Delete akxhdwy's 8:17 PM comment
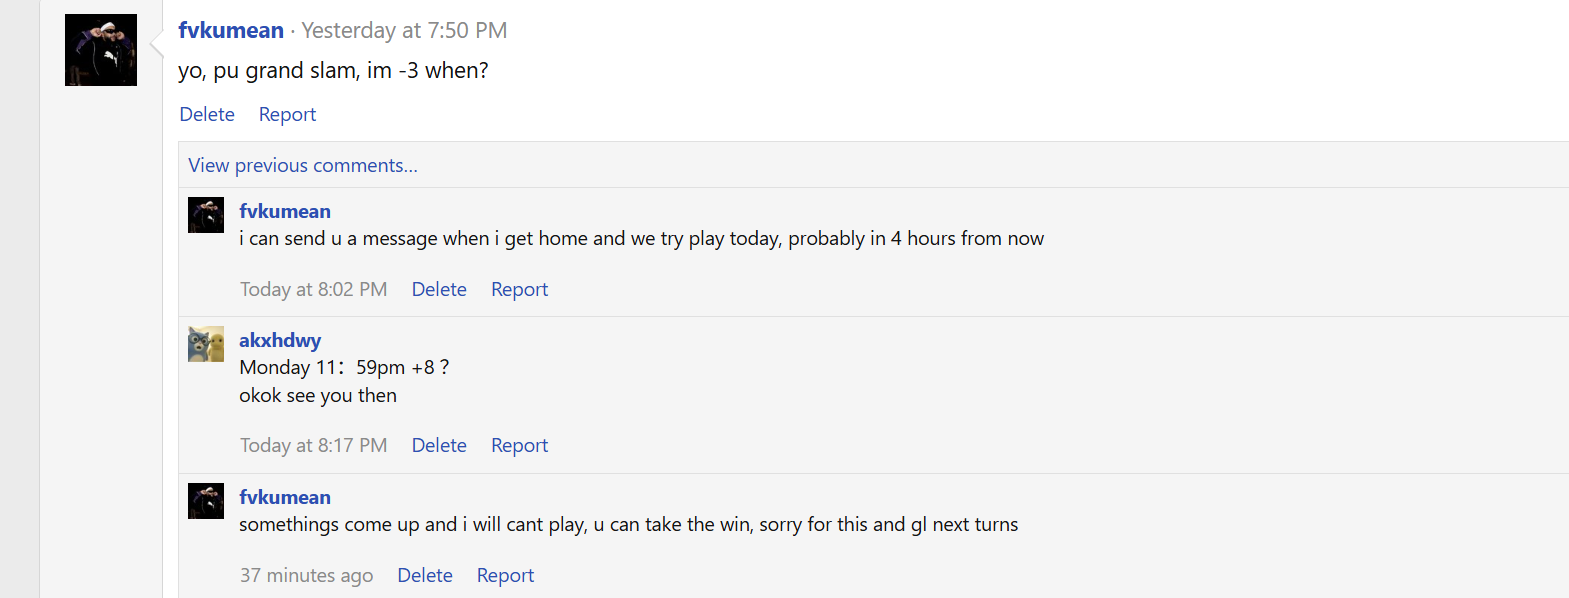Screen dimensions: 1569x598 [439, 446]
